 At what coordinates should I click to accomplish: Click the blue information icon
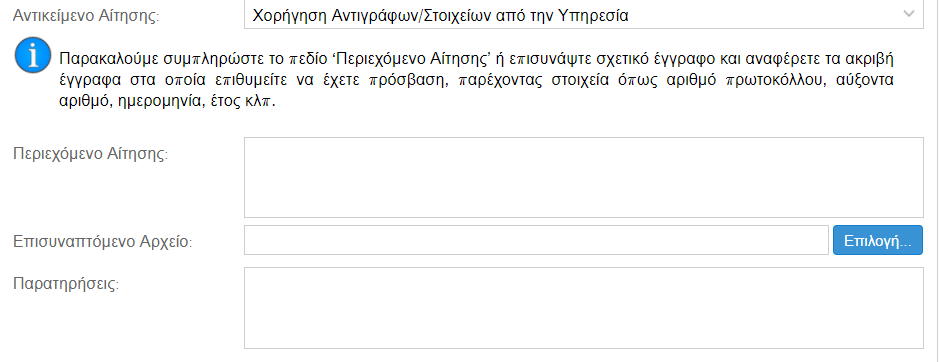[33, 55]
